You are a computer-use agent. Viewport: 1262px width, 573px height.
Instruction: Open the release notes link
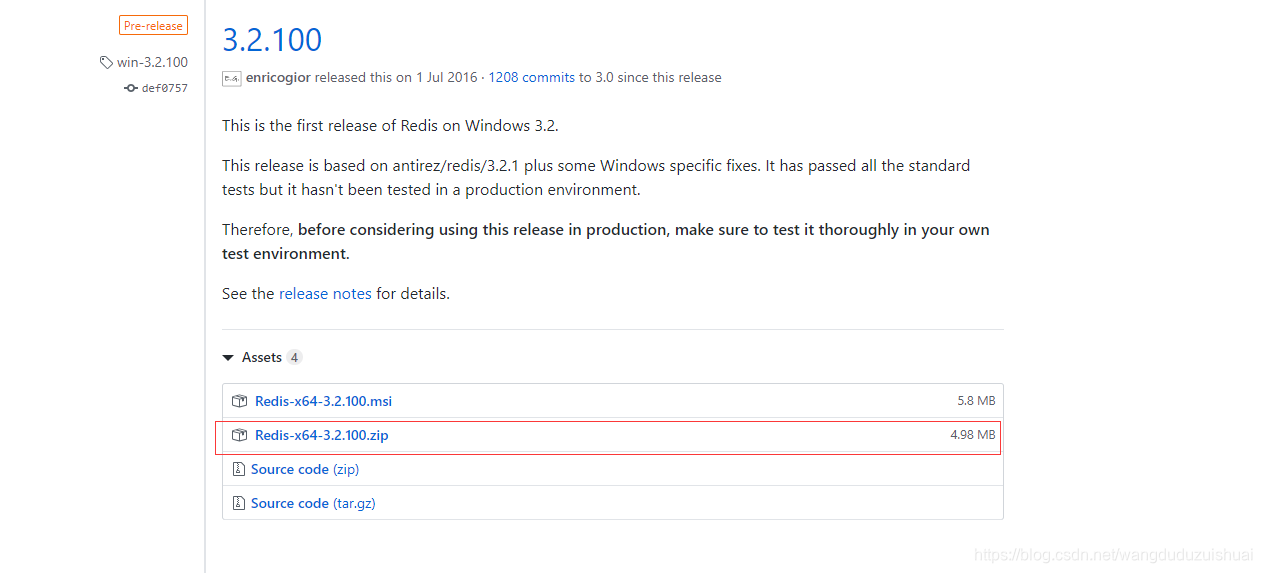(325, 294)
